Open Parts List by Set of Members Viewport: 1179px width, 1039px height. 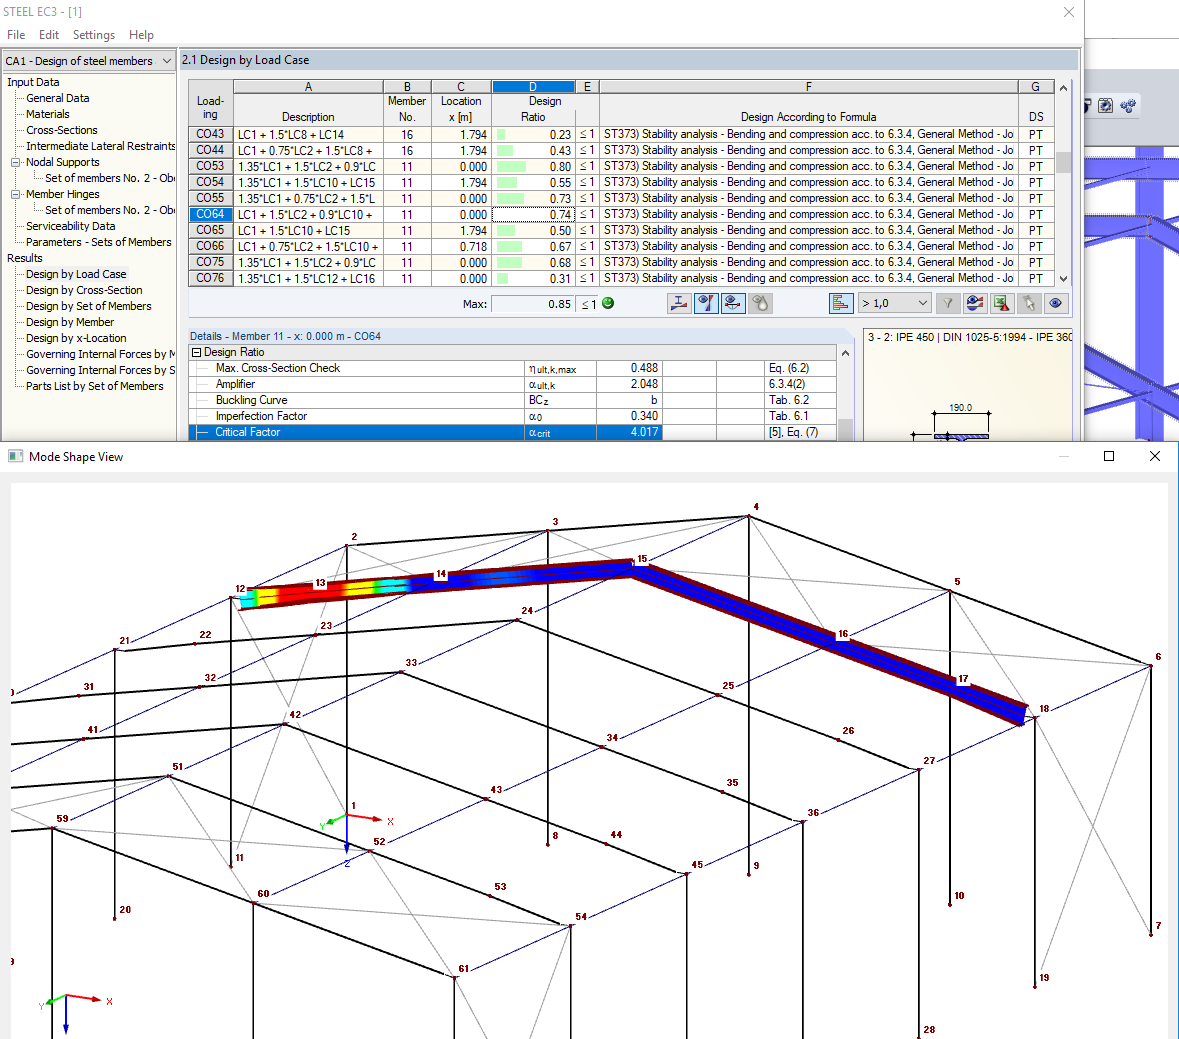coord(95,386)
